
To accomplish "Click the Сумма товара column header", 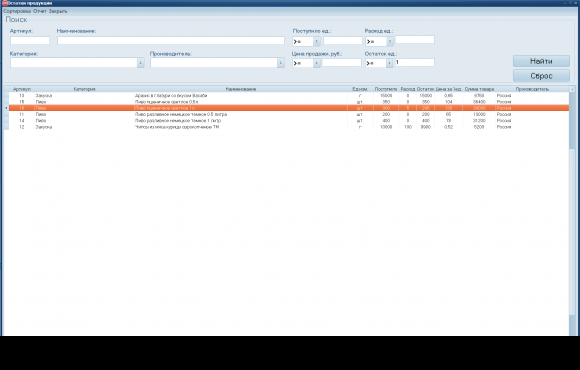I will [x=479, y=89].
